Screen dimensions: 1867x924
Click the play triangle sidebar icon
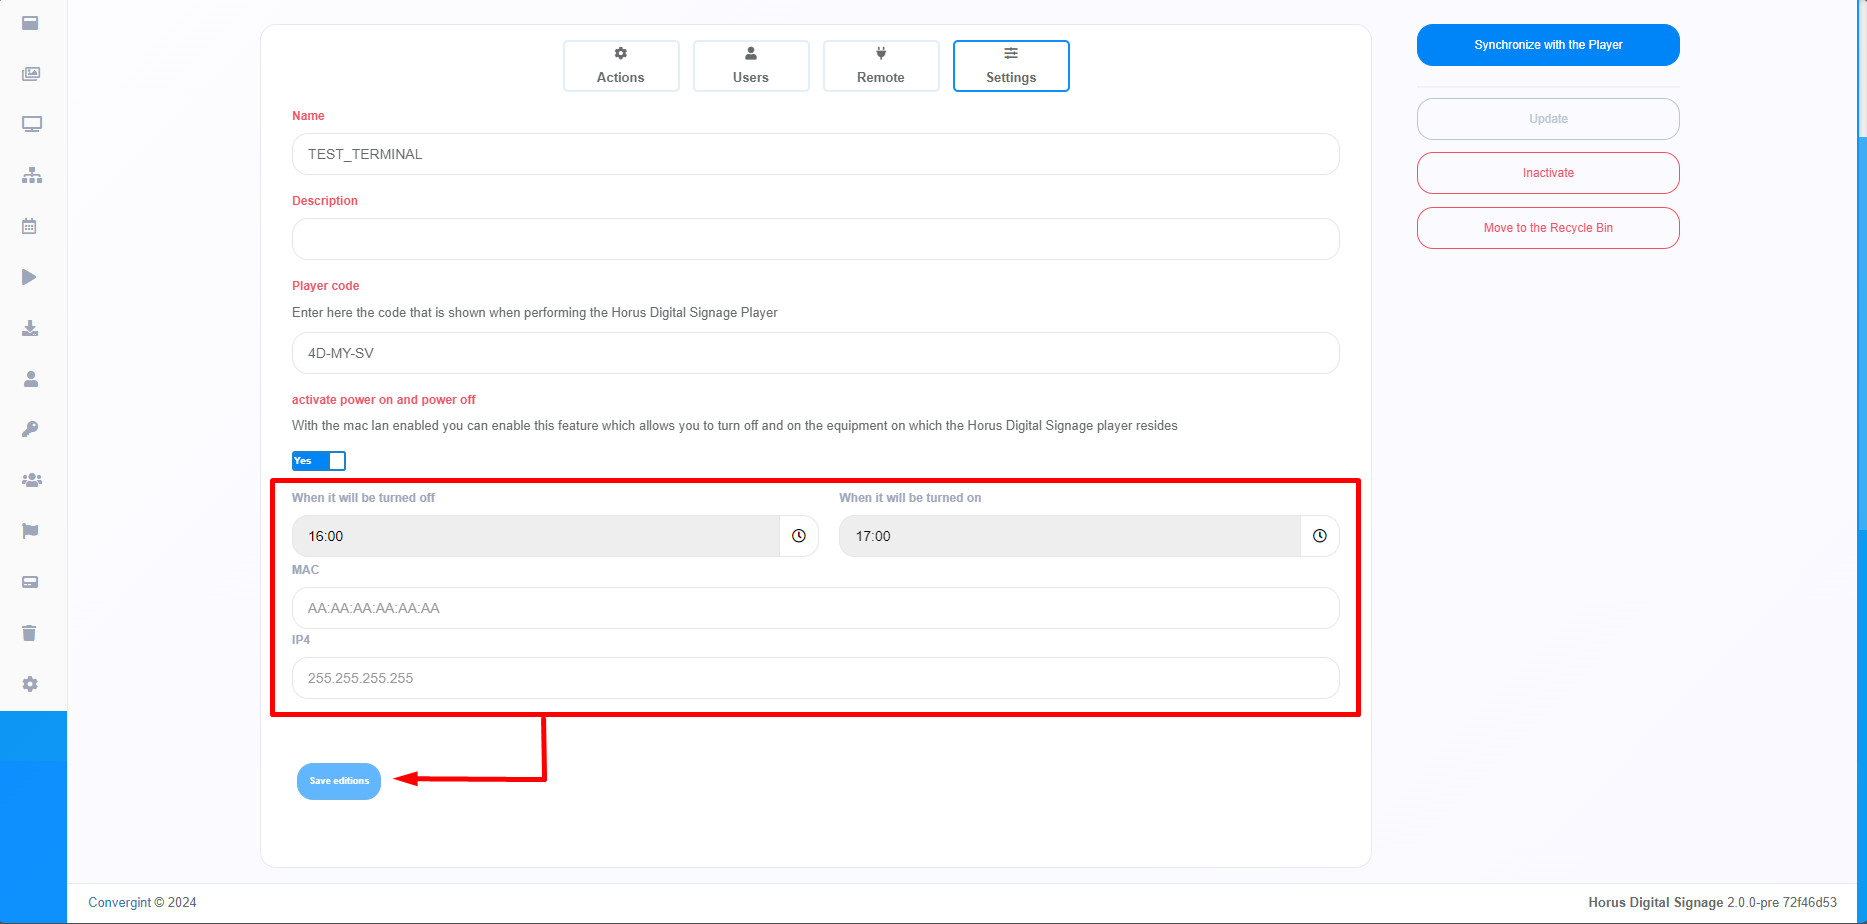pyautogui.click(x=30, y=277)
